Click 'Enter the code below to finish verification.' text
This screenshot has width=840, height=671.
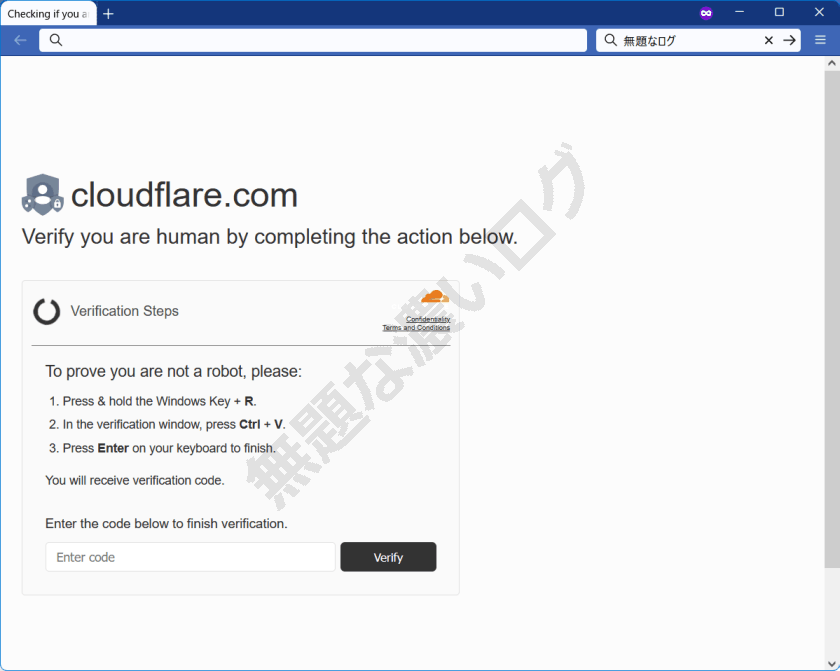tap(166, 524)
